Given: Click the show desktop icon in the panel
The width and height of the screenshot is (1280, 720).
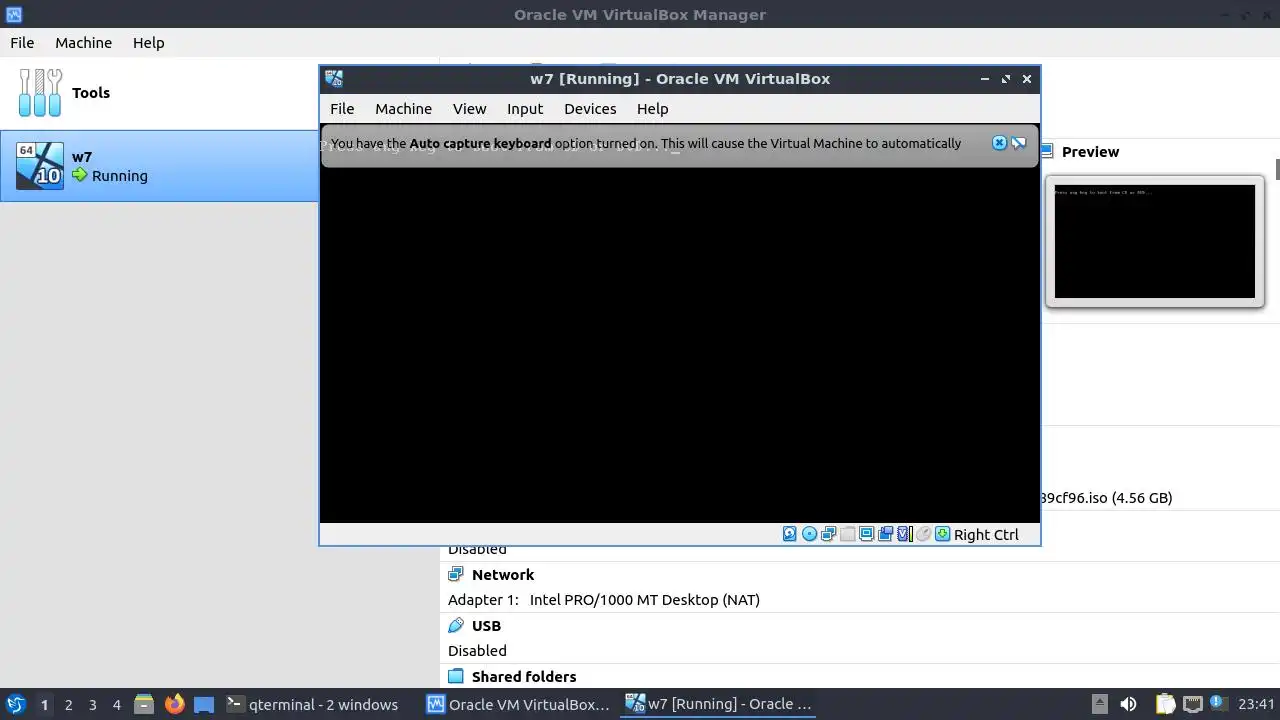Looking at the screenshot, I should coord(204,704).
